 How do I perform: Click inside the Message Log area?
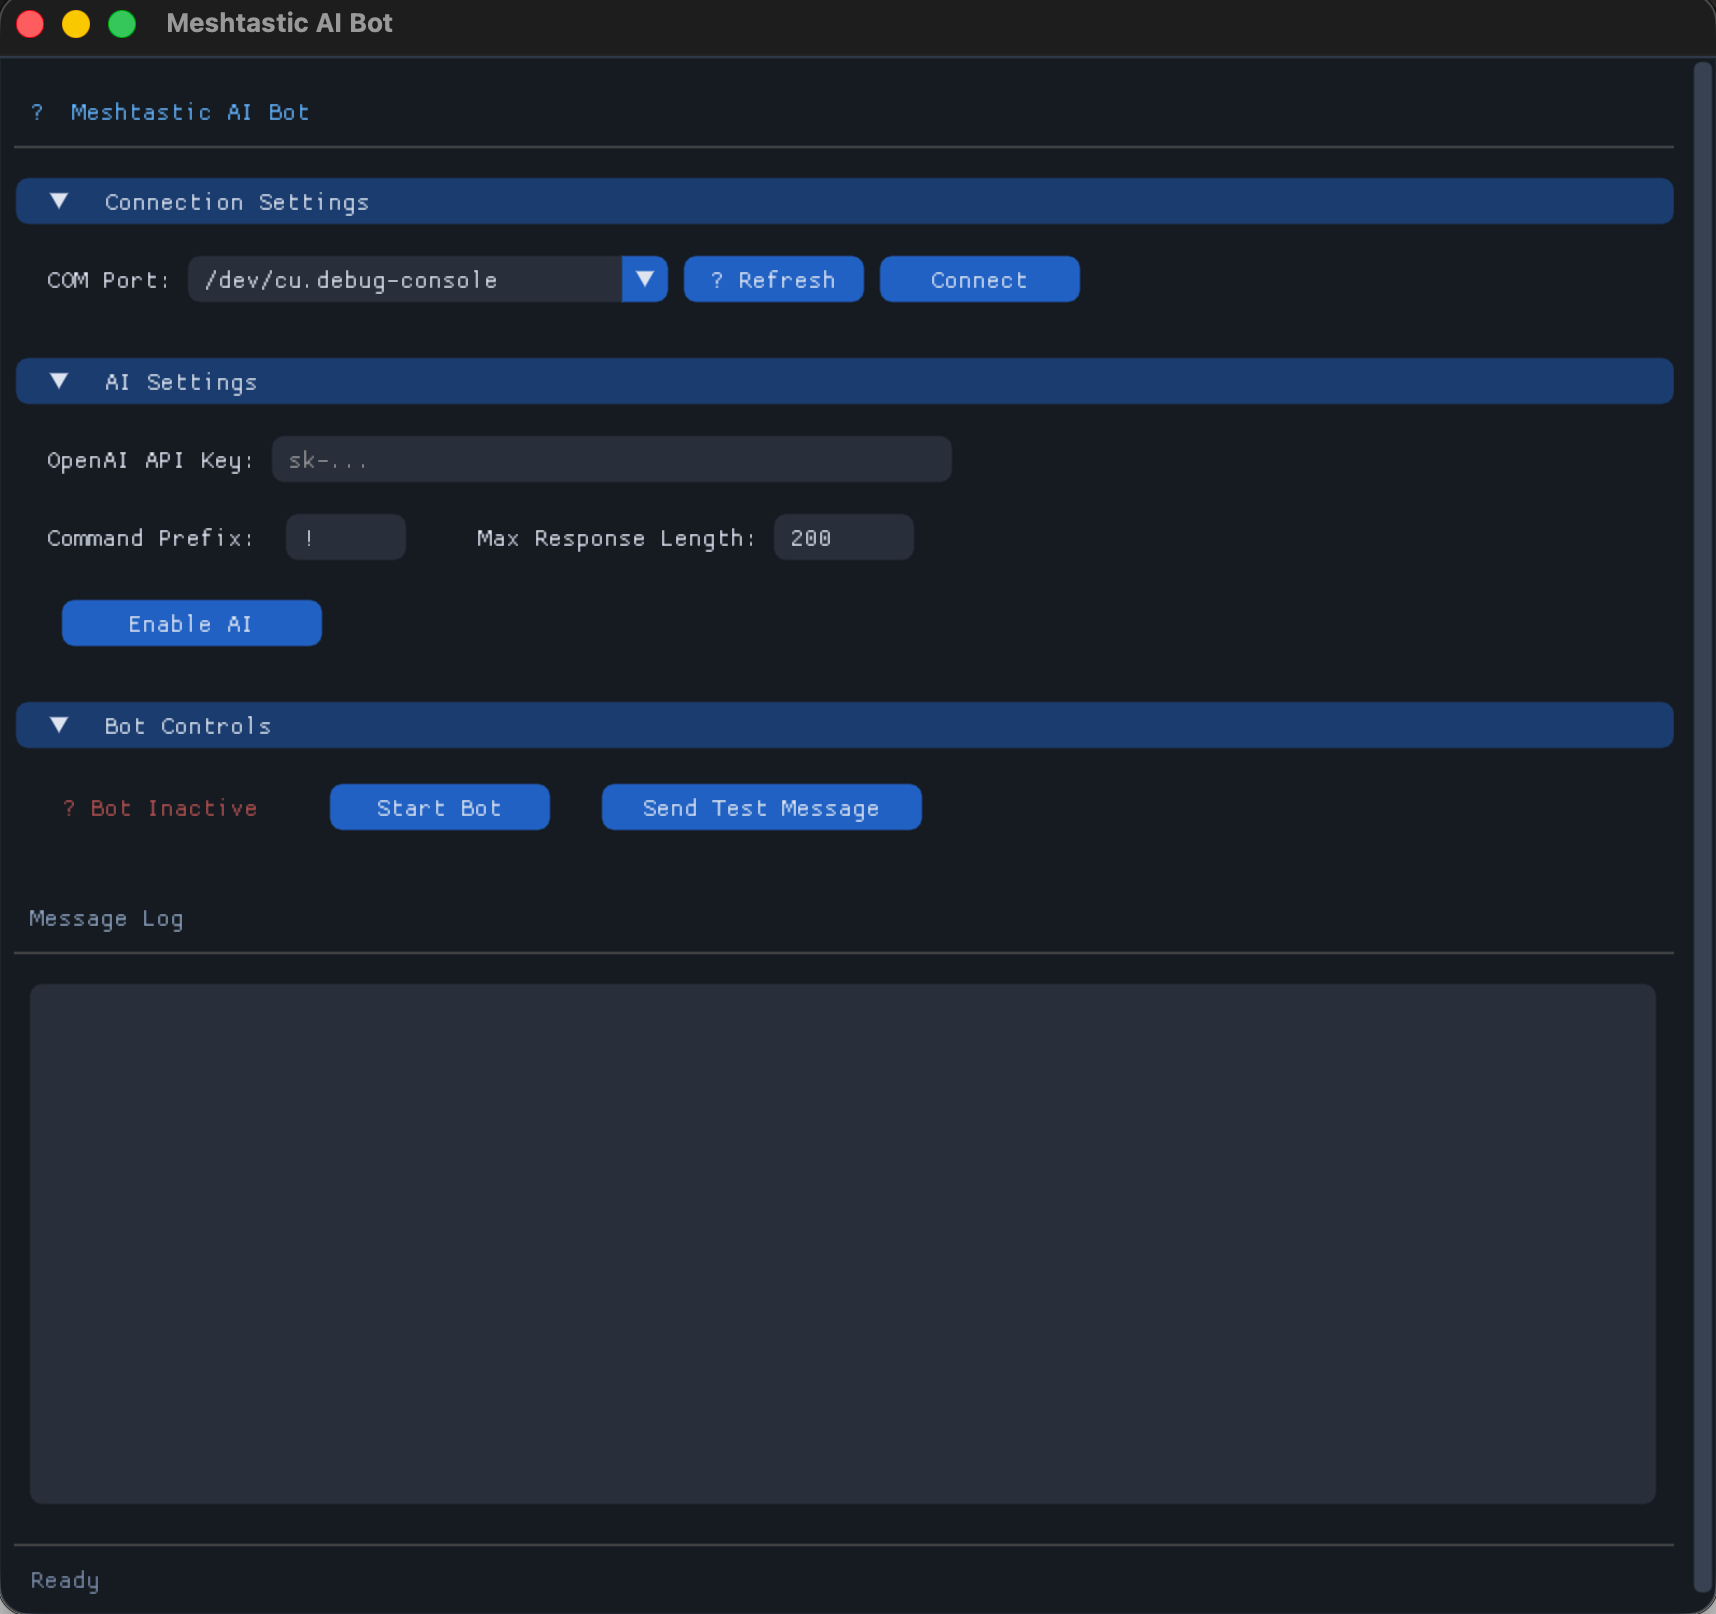(842, 1243)
